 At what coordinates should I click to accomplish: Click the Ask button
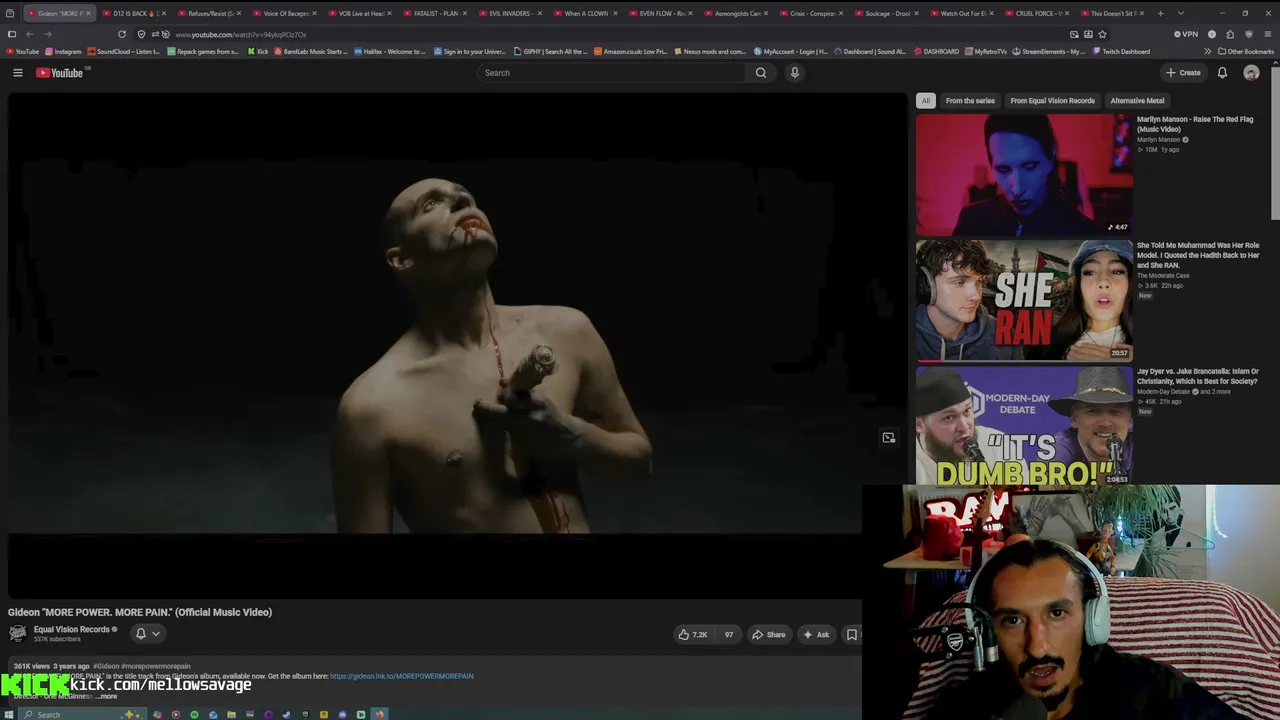[816, 634]
